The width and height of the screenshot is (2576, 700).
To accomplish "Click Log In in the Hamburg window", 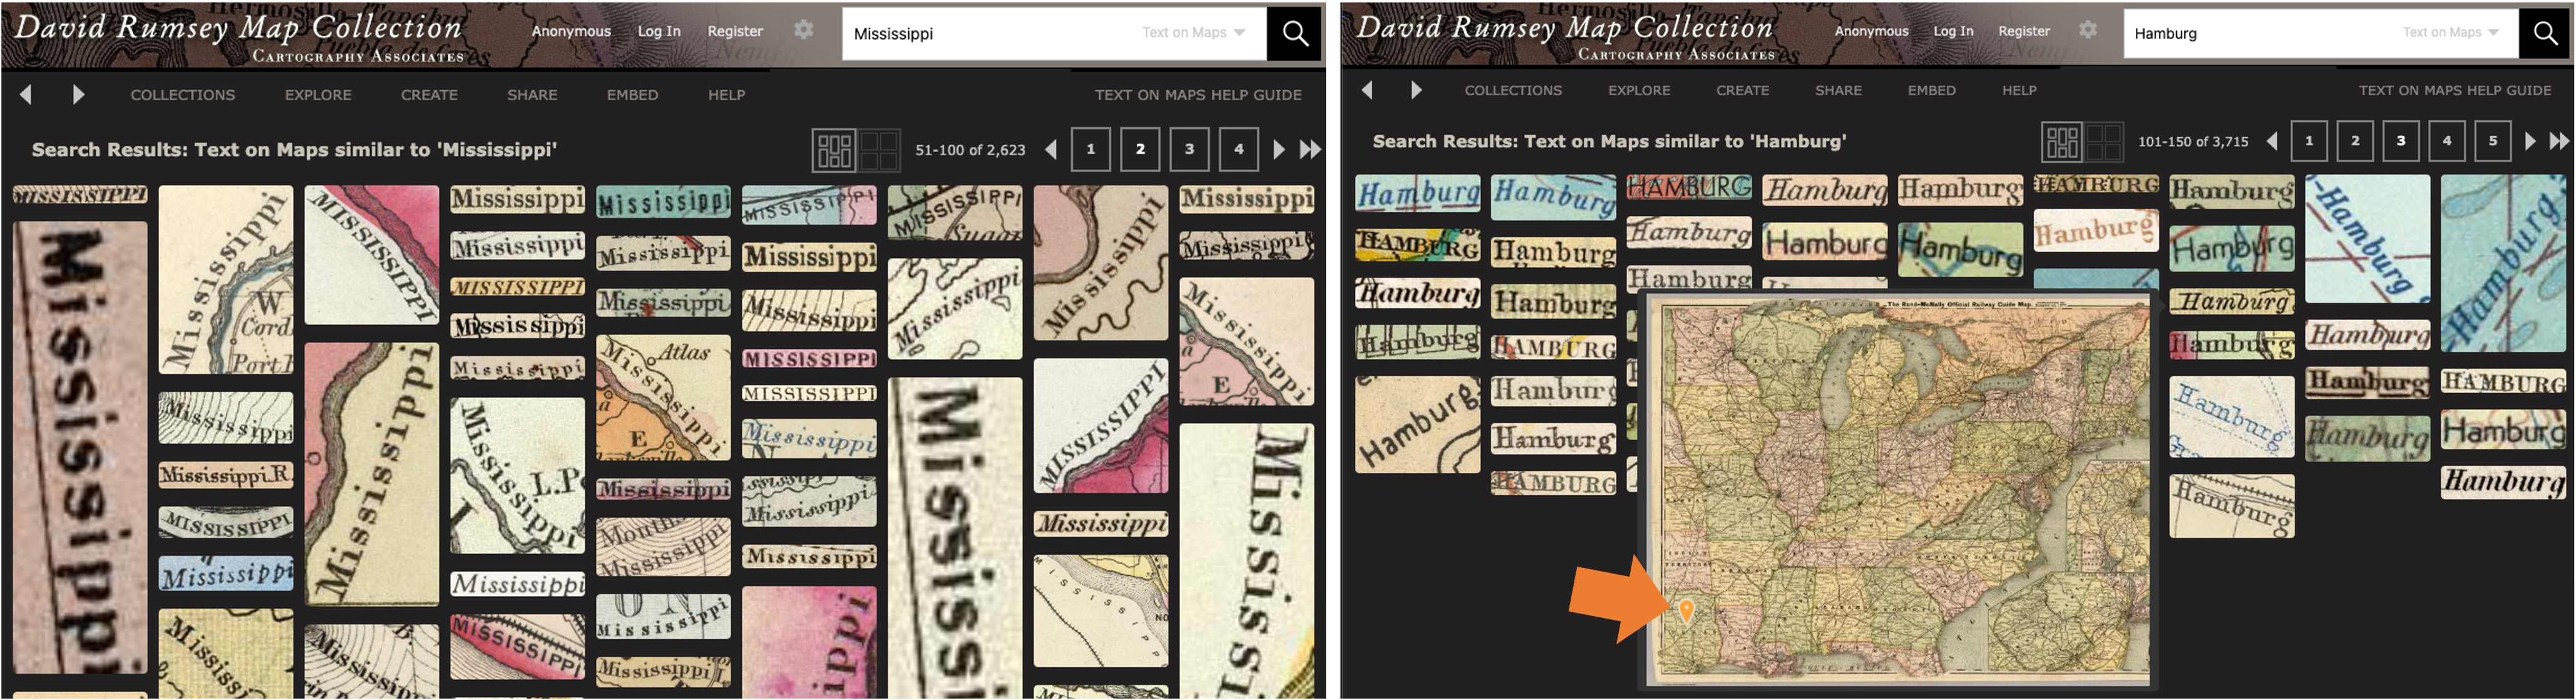I will [1953, 31].
